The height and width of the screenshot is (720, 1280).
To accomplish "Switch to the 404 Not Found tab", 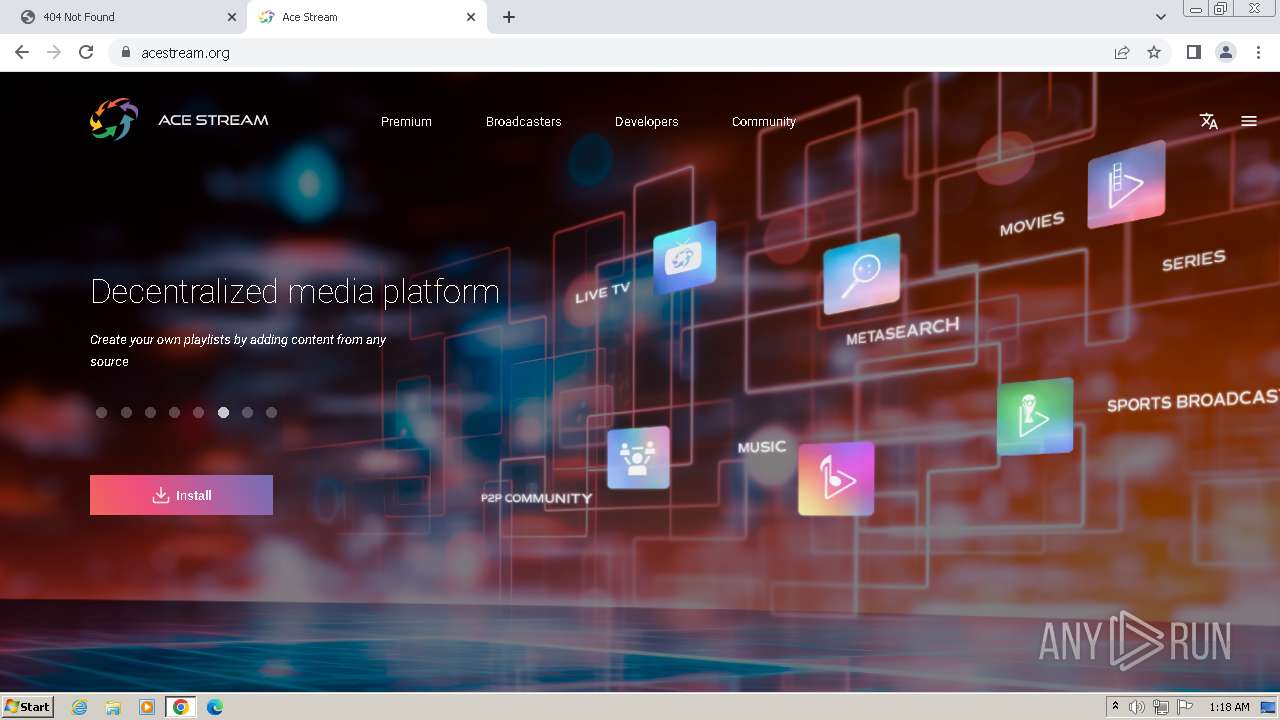I will tap(125, 17).
